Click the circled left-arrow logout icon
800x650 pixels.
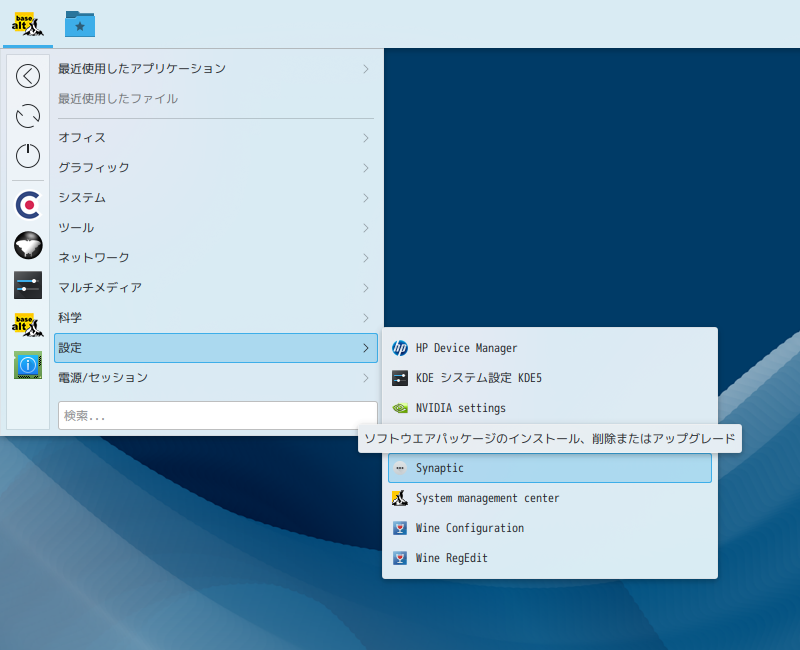(28, 76)
